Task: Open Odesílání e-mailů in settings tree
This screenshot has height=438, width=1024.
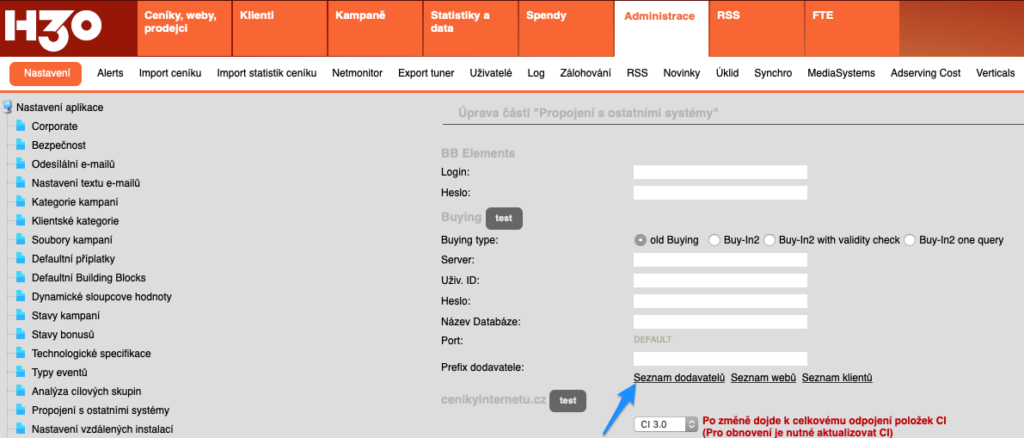Action: 73,164
